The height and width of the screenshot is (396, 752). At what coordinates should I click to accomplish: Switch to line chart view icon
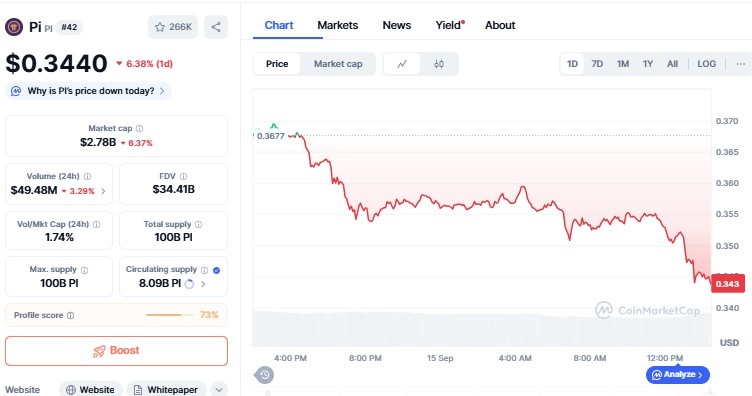(x=402, y=64)
